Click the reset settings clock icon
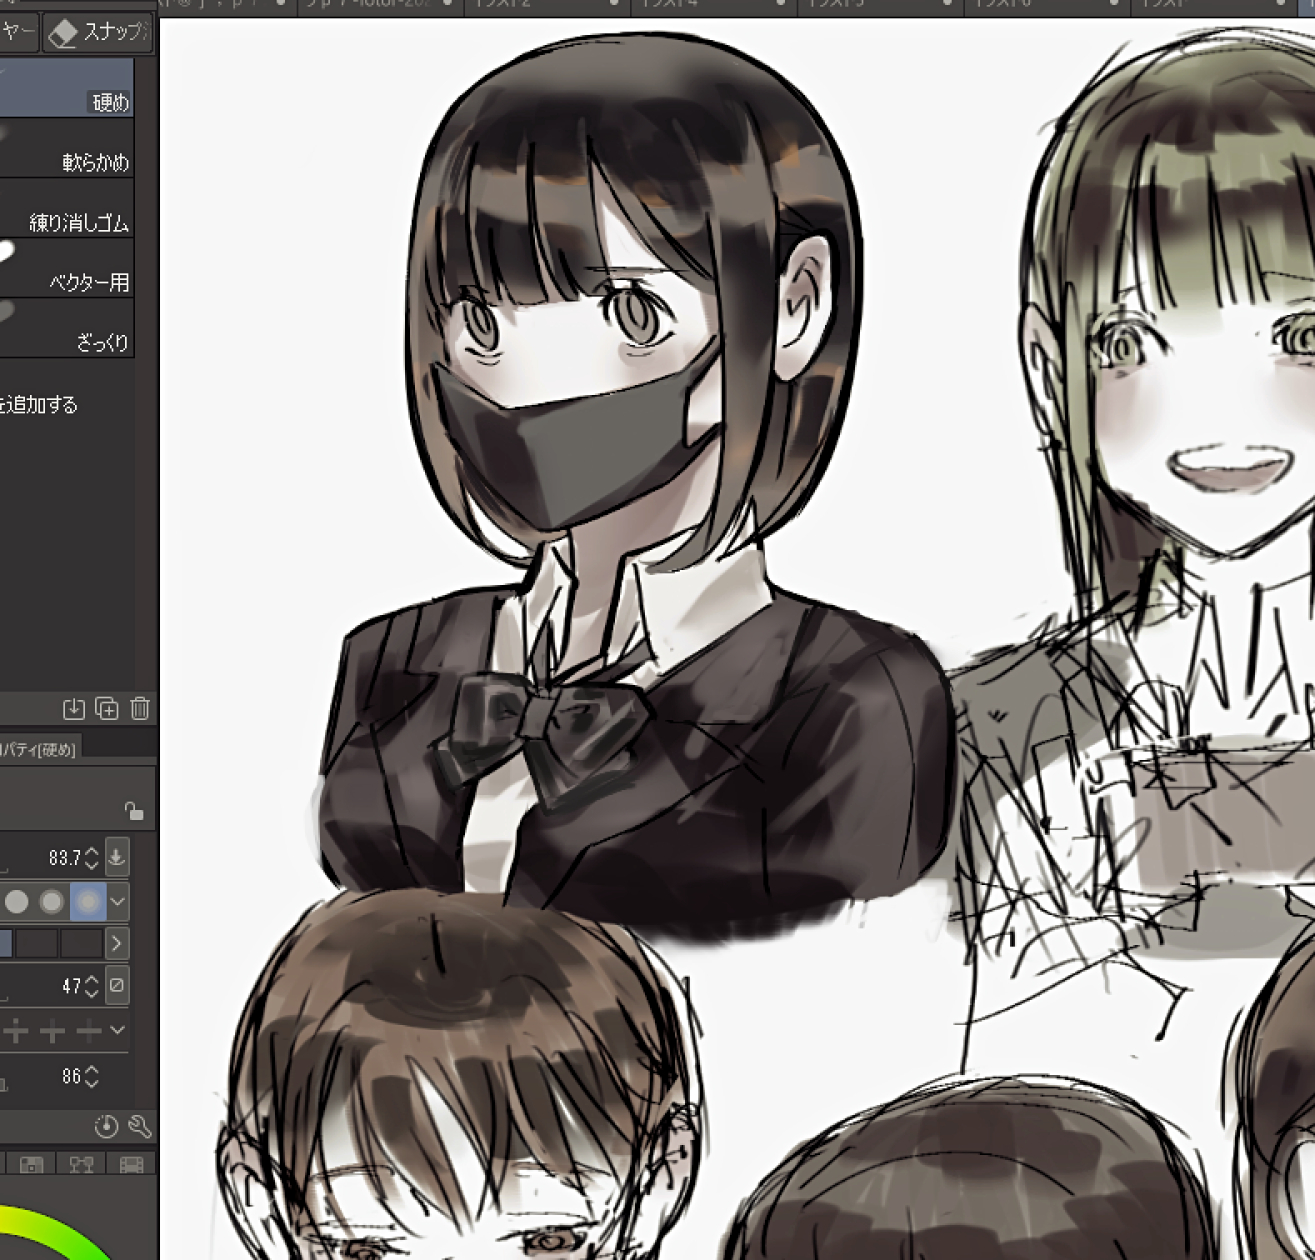Image resolution: width=1315 pixels, height=1260 pixels. (106, 1127)
